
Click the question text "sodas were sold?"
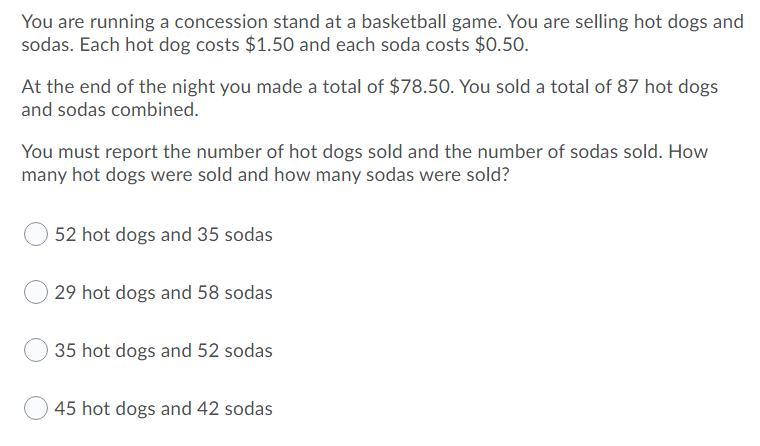pos(438,175)
